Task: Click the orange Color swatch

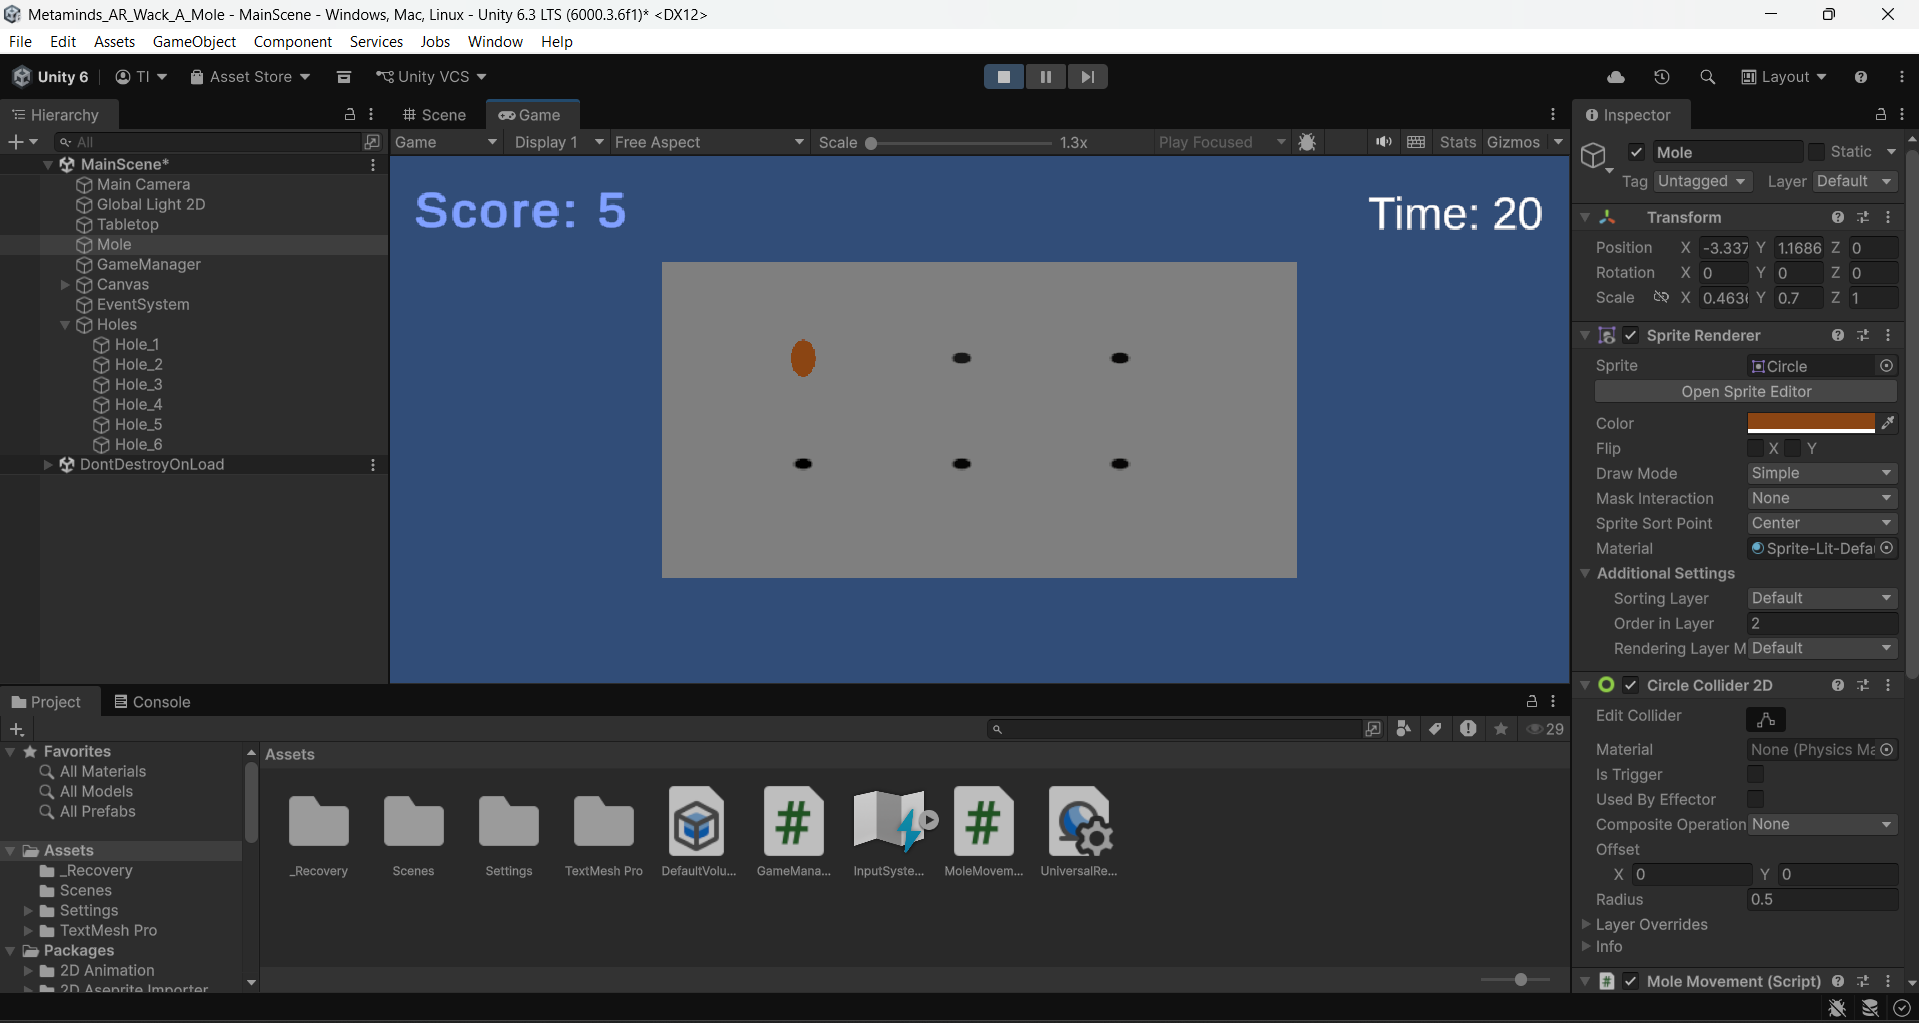Action: click(1810, 423)
